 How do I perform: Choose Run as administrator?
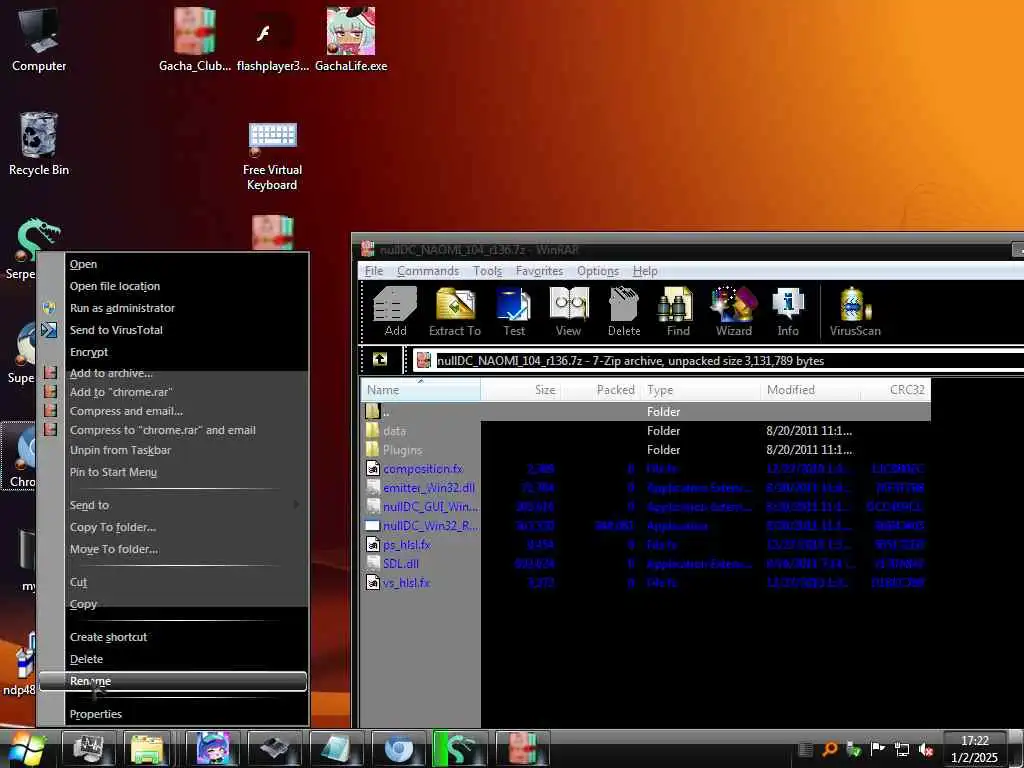[x=172, y=308]
